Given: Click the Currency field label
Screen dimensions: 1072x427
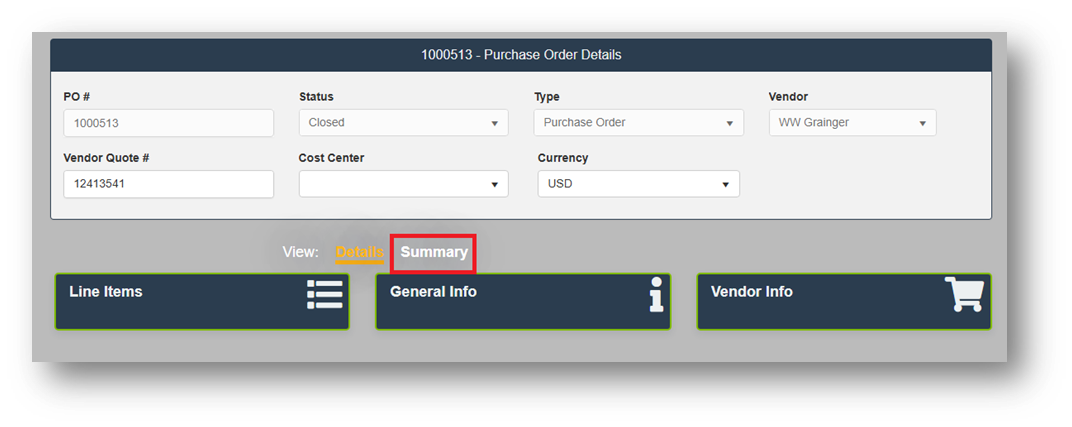Looking at the screenshot, I should 563,158.
